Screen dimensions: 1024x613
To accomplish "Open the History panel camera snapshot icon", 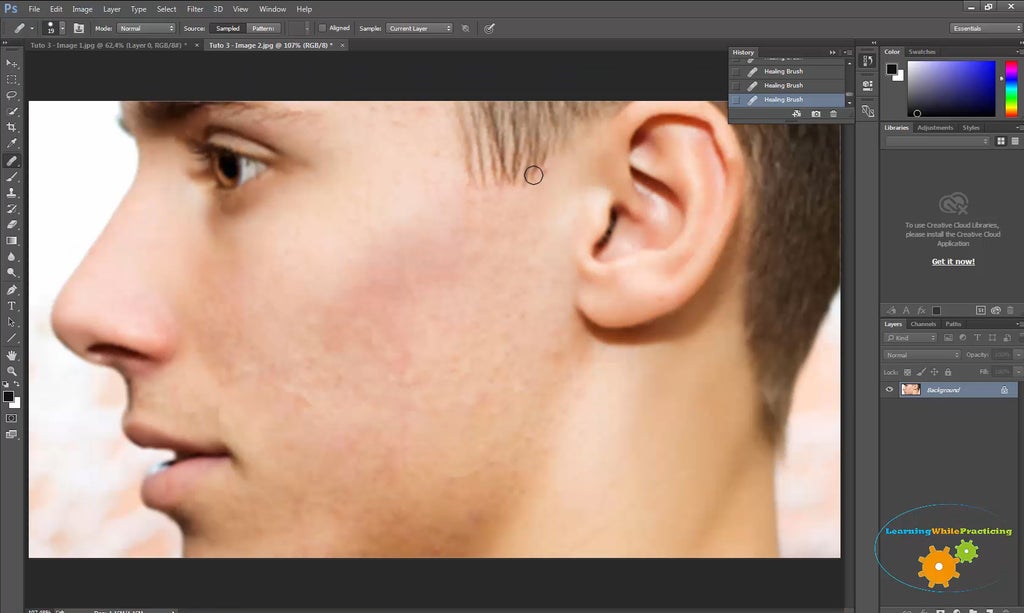I will click(817, 113).
